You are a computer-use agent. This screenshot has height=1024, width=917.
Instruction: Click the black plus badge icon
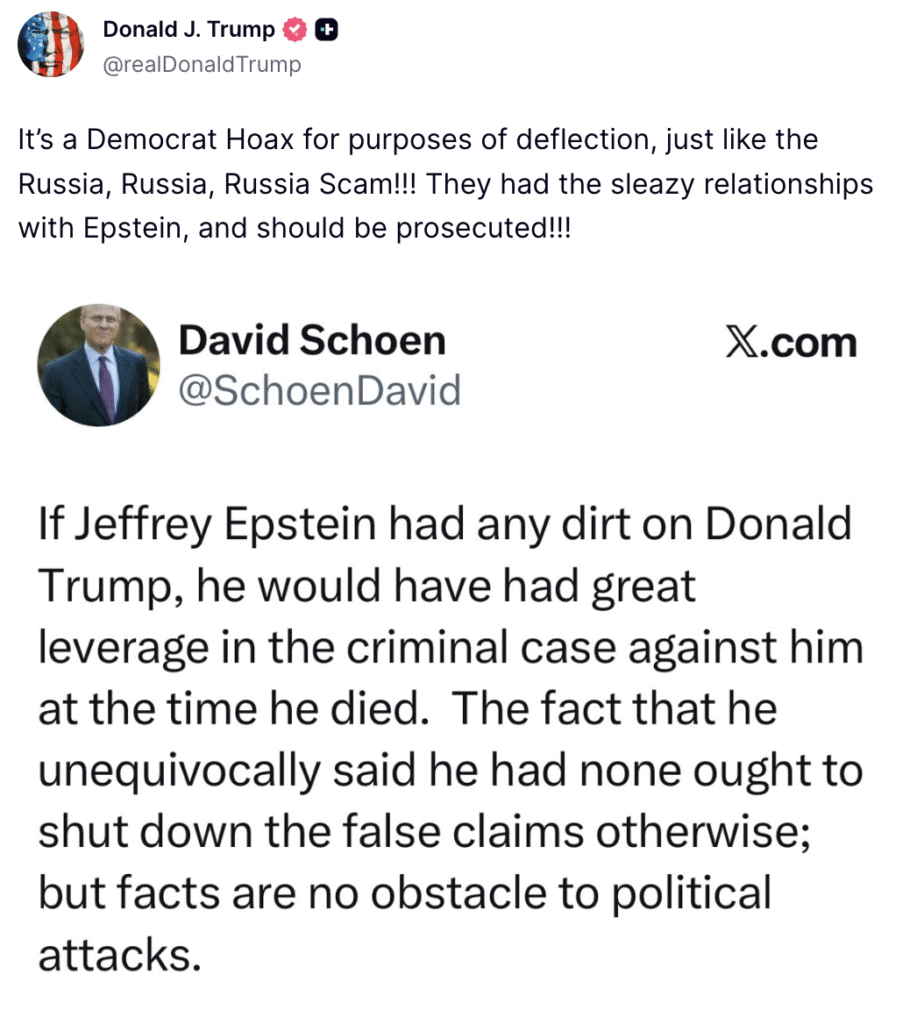[325, 31]
